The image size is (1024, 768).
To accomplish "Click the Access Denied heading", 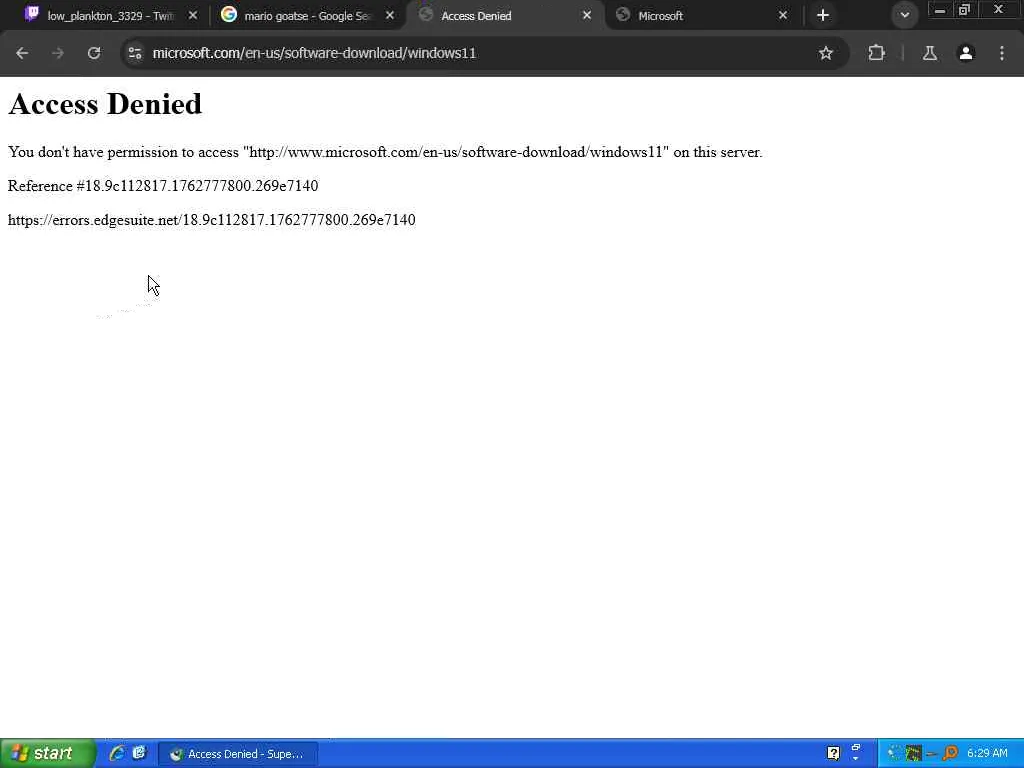I will point(105,104).
